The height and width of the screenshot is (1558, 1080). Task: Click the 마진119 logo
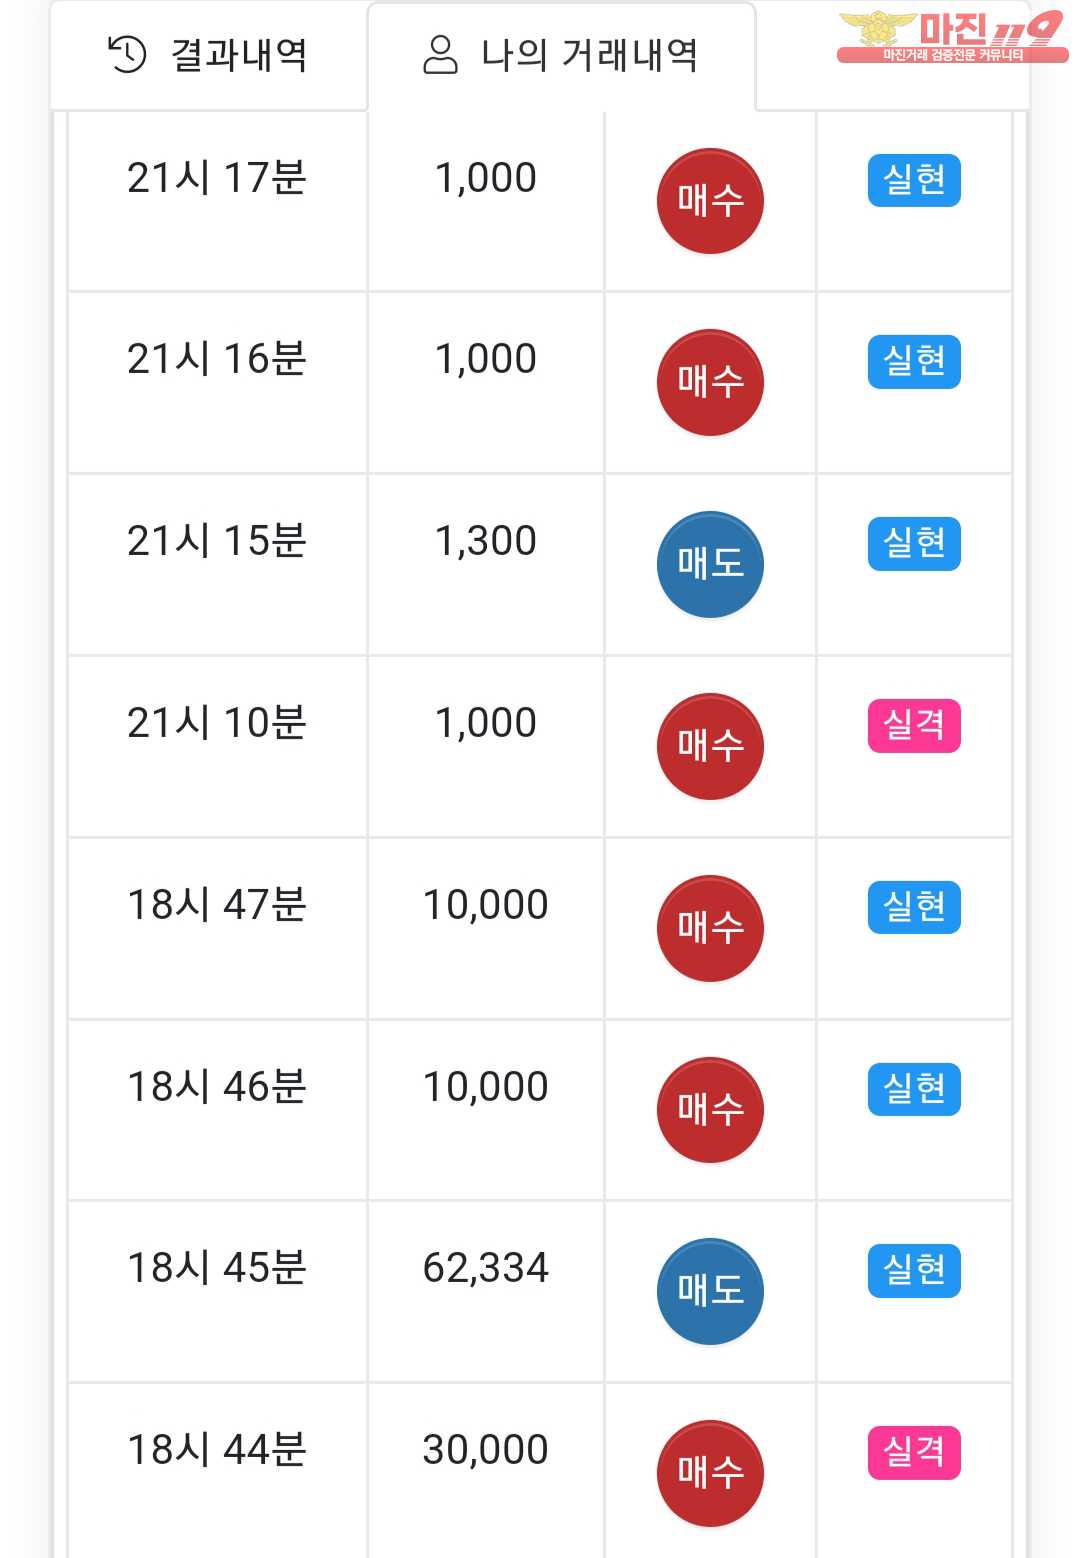pos(950,37)
